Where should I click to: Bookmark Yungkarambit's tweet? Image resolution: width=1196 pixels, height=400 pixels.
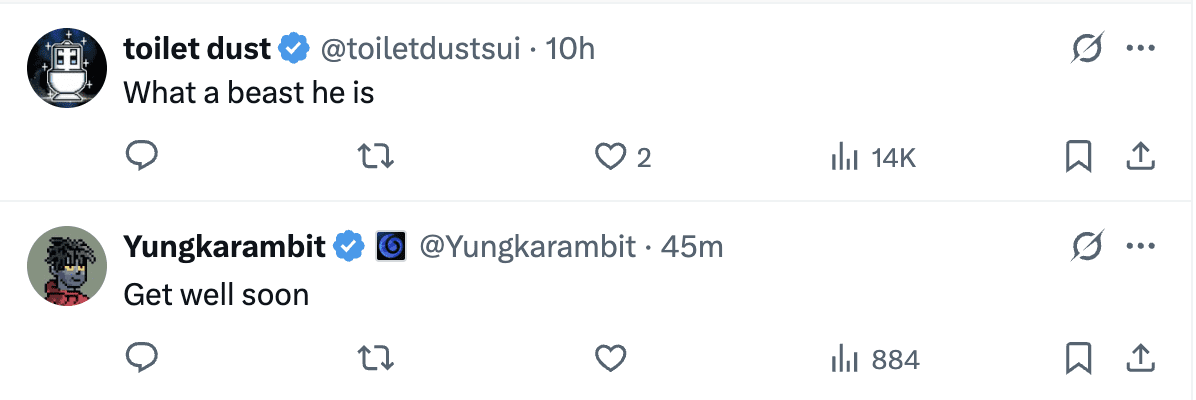tap(1078, 358)
